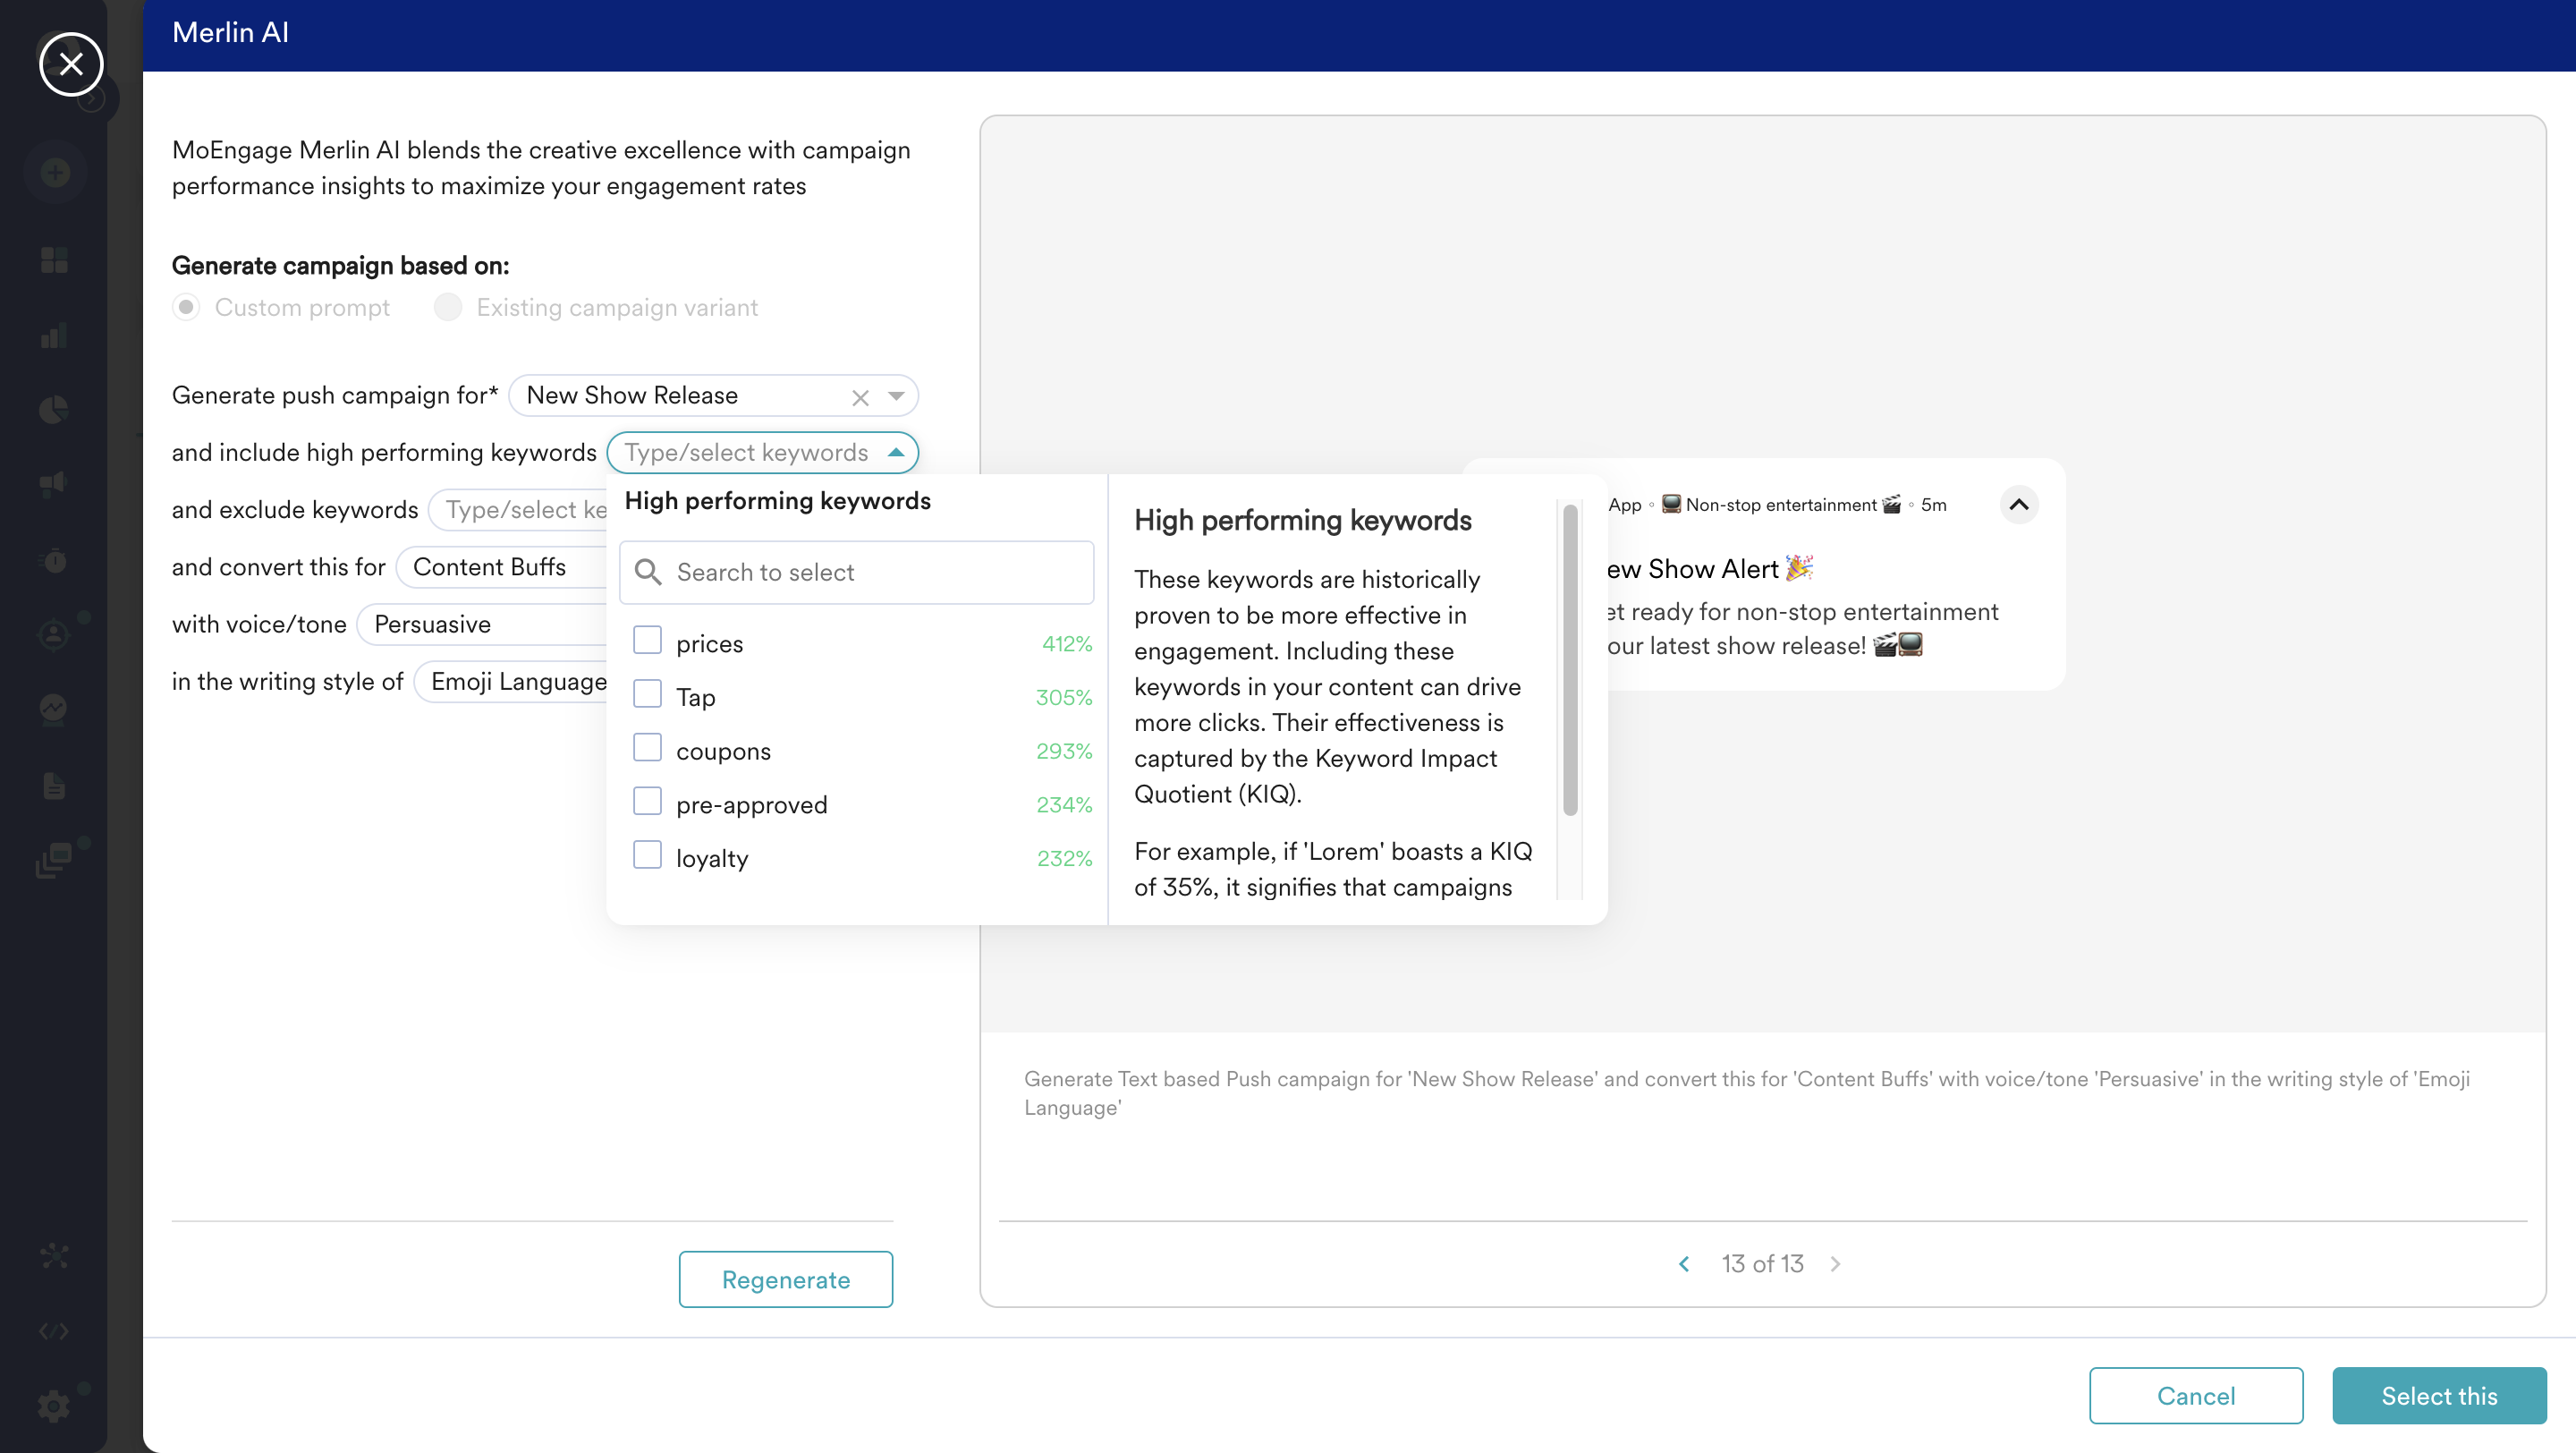Close the Merlin AI panel
The height and width of the screenshot is (1453, 2576).
point(71,64)
